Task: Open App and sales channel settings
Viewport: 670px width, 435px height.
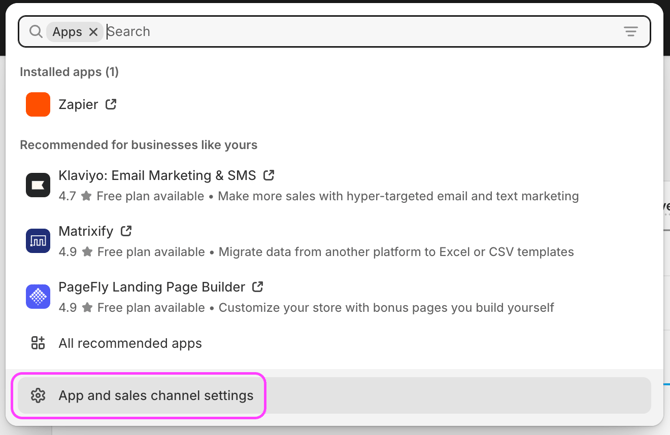Action: (156, 396)
